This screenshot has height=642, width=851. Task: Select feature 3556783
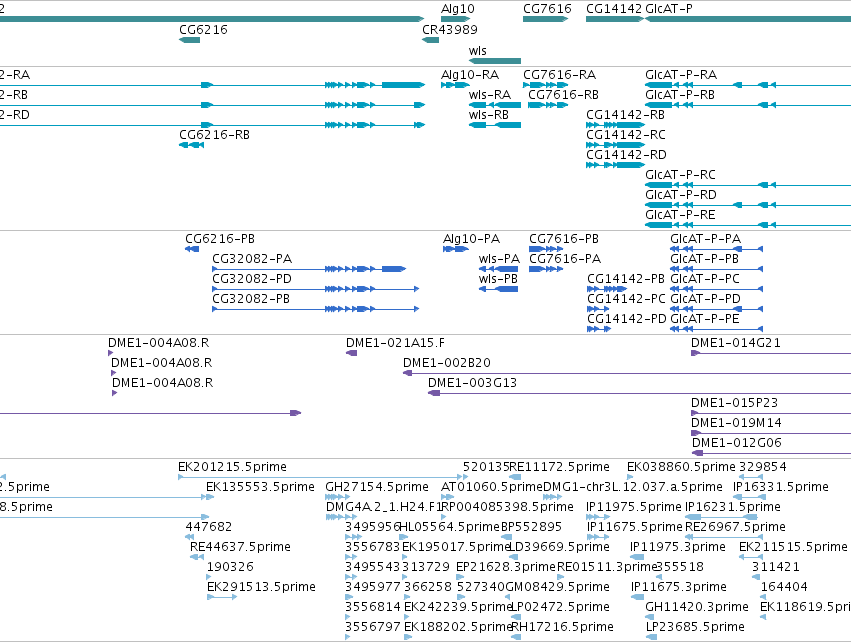pos(373,547)
